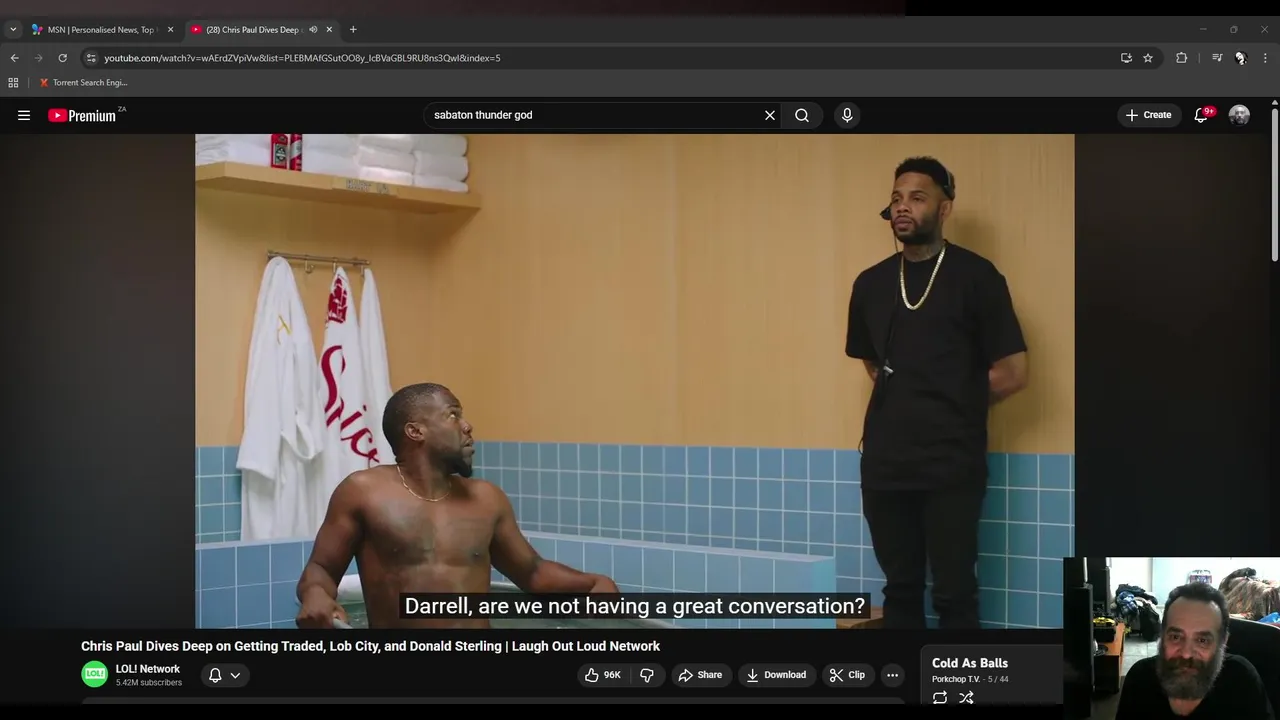Image resolution: width=1280 pixels, height=720 pixels.
Task: Pause the video by clicking the player
Action: 634,381
